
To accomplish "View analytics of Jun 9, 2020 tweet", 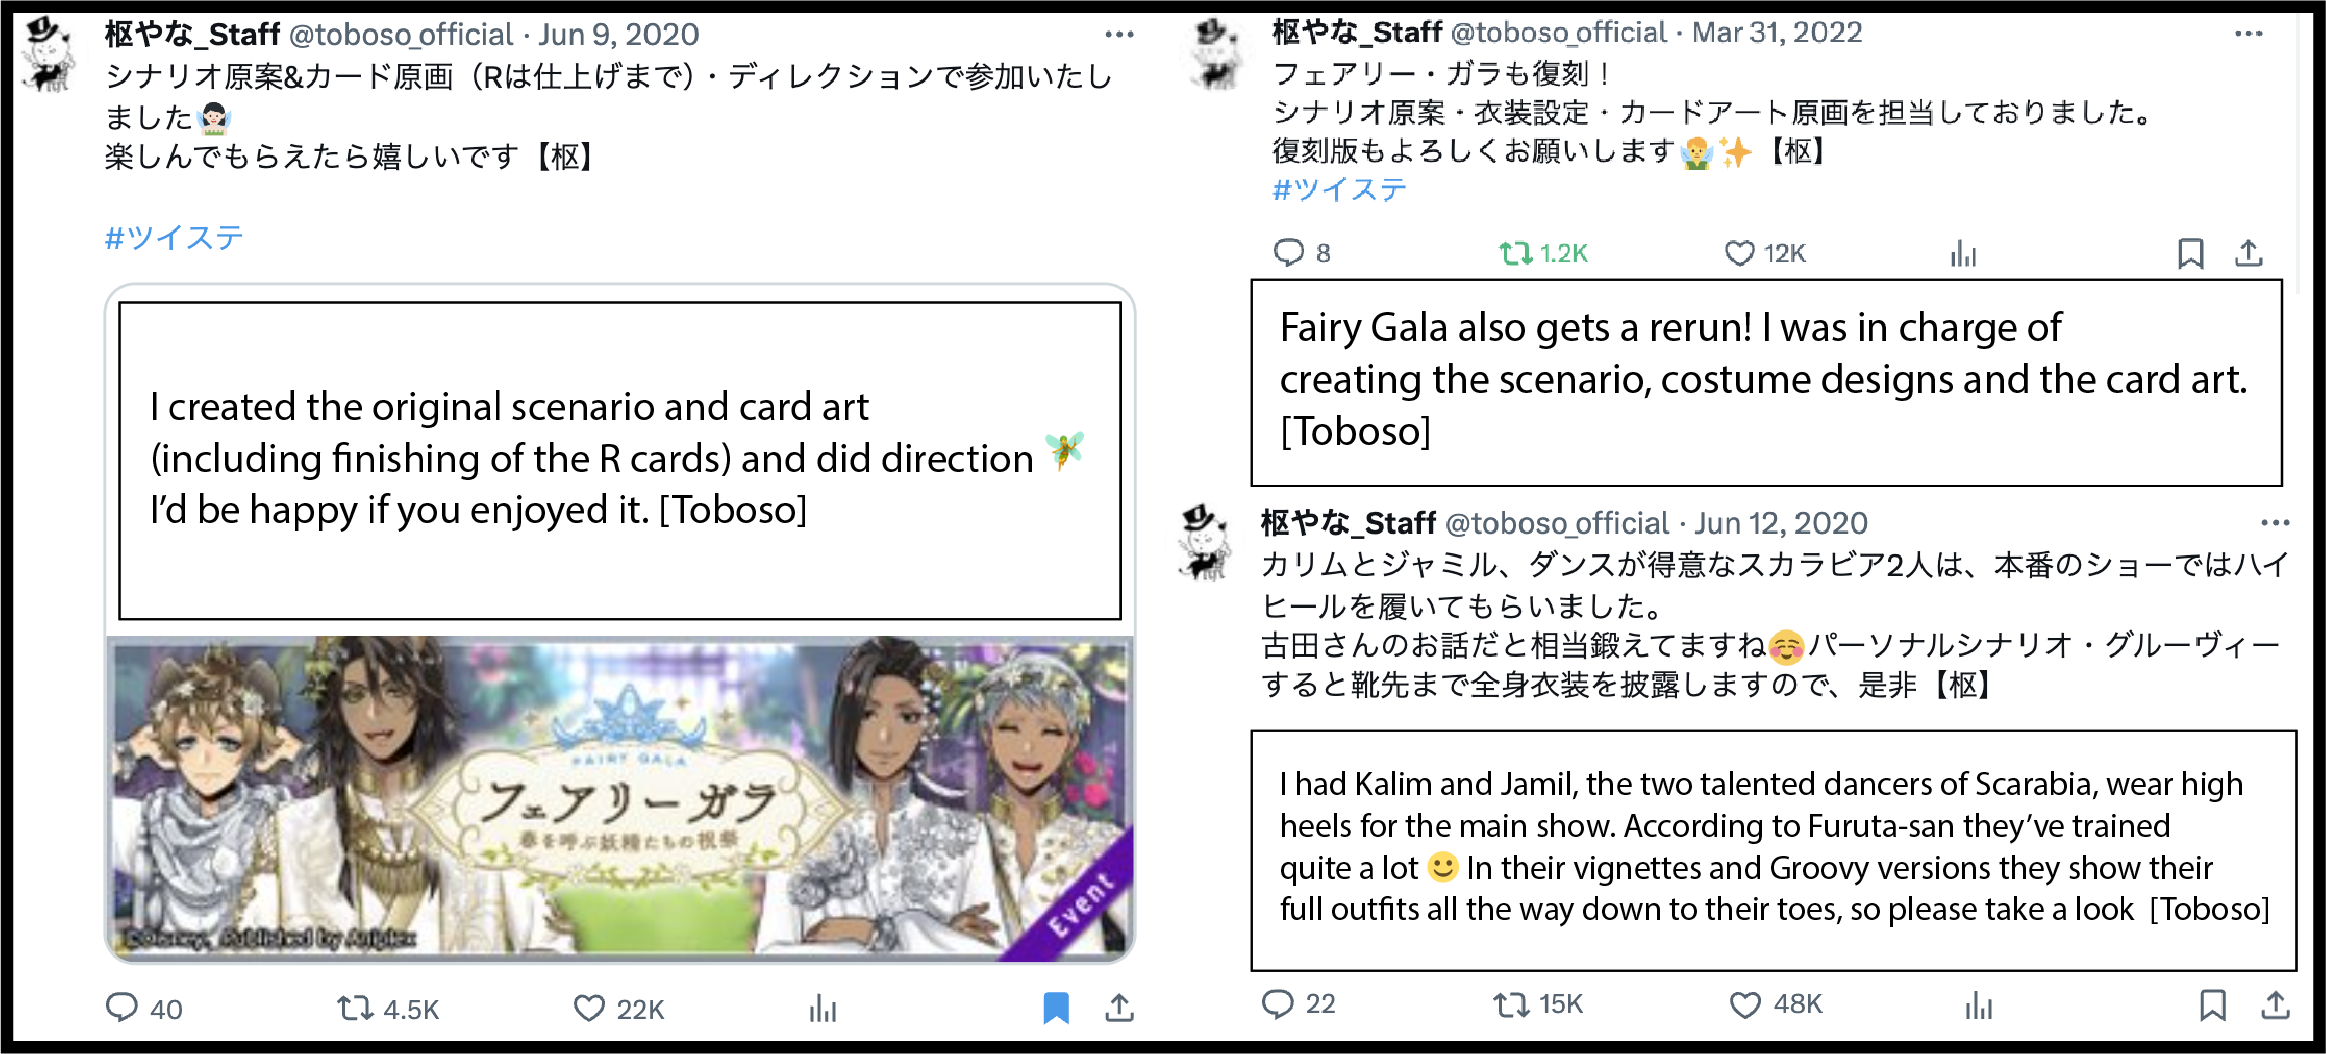I will point(823,1008).
